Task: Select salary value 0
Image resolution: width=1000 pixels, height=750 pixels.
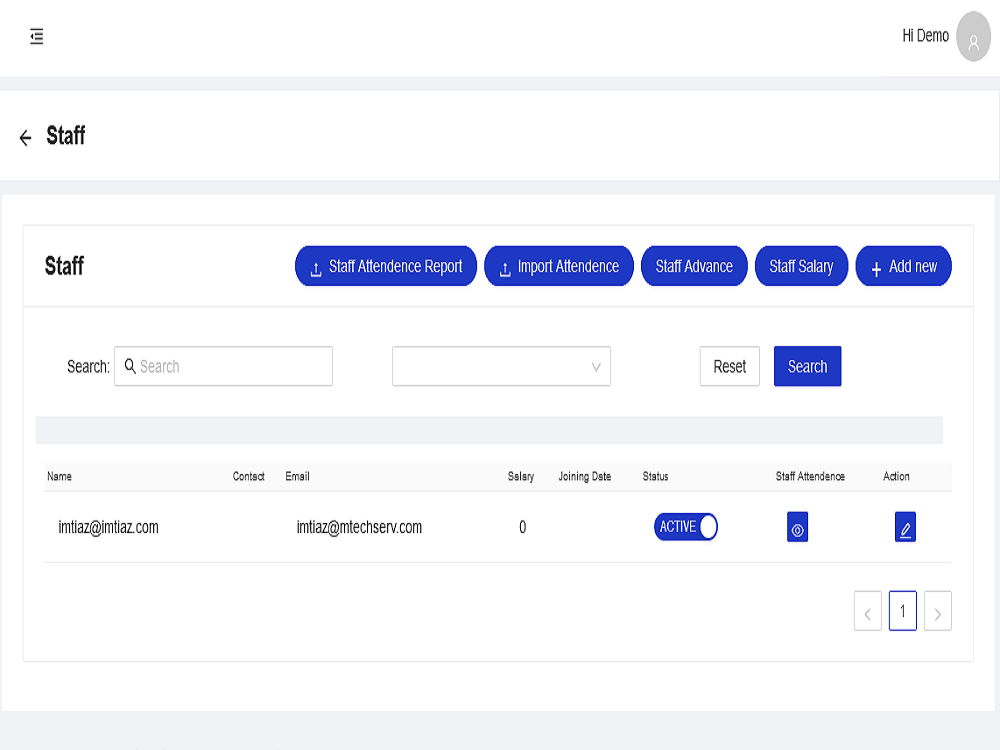Action: point(522,527)
